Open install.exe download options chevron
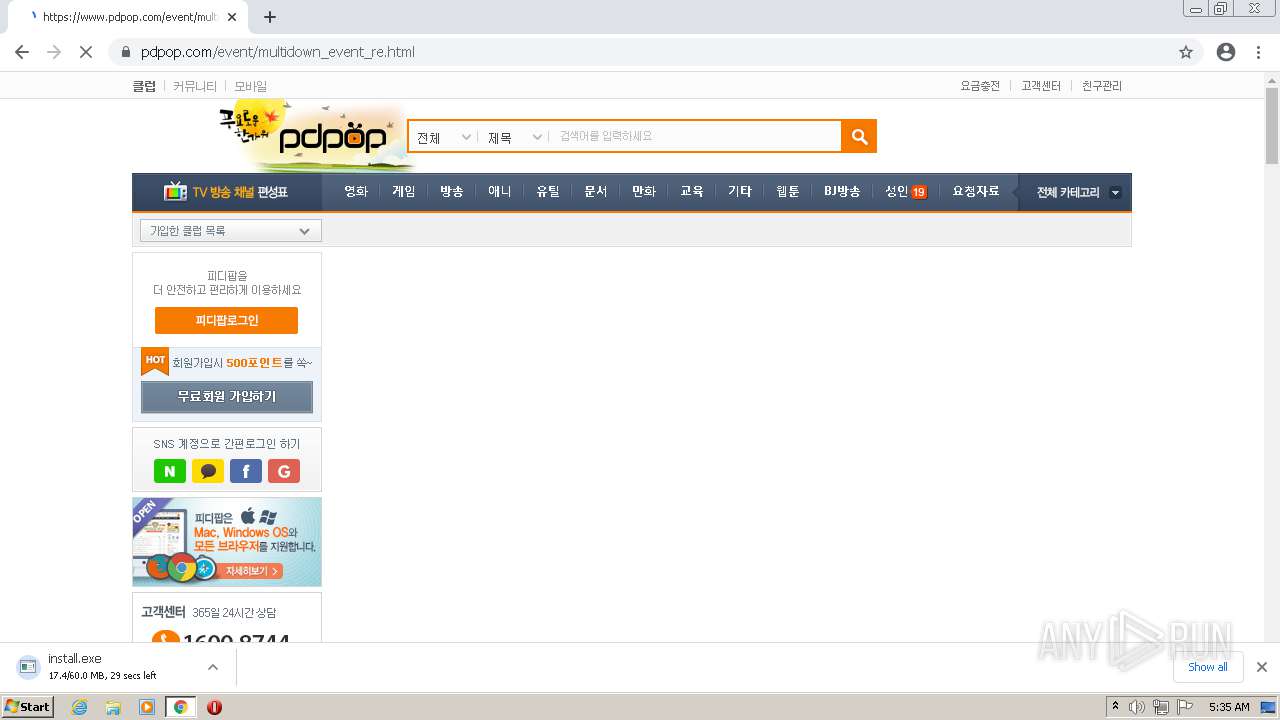This screenshot has height=720, width=1280. click(212, 667)
